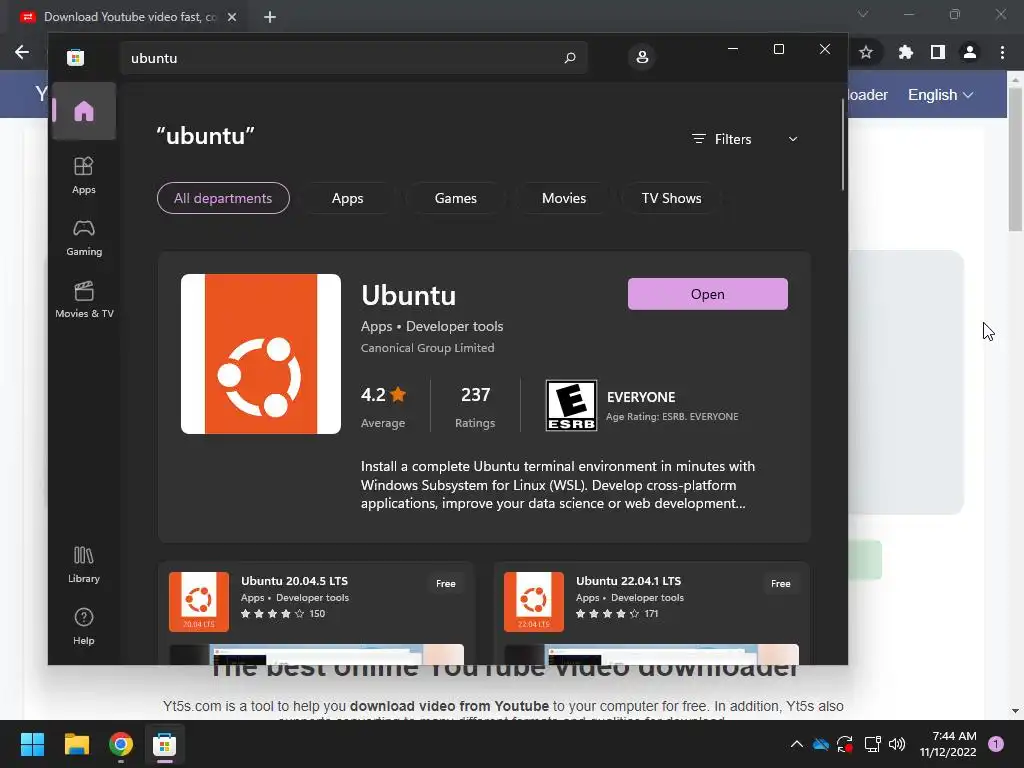Viewport: 1024px width, 768px height.
Task: Click the Ubuntu app logo image
Action: point(261,353)
